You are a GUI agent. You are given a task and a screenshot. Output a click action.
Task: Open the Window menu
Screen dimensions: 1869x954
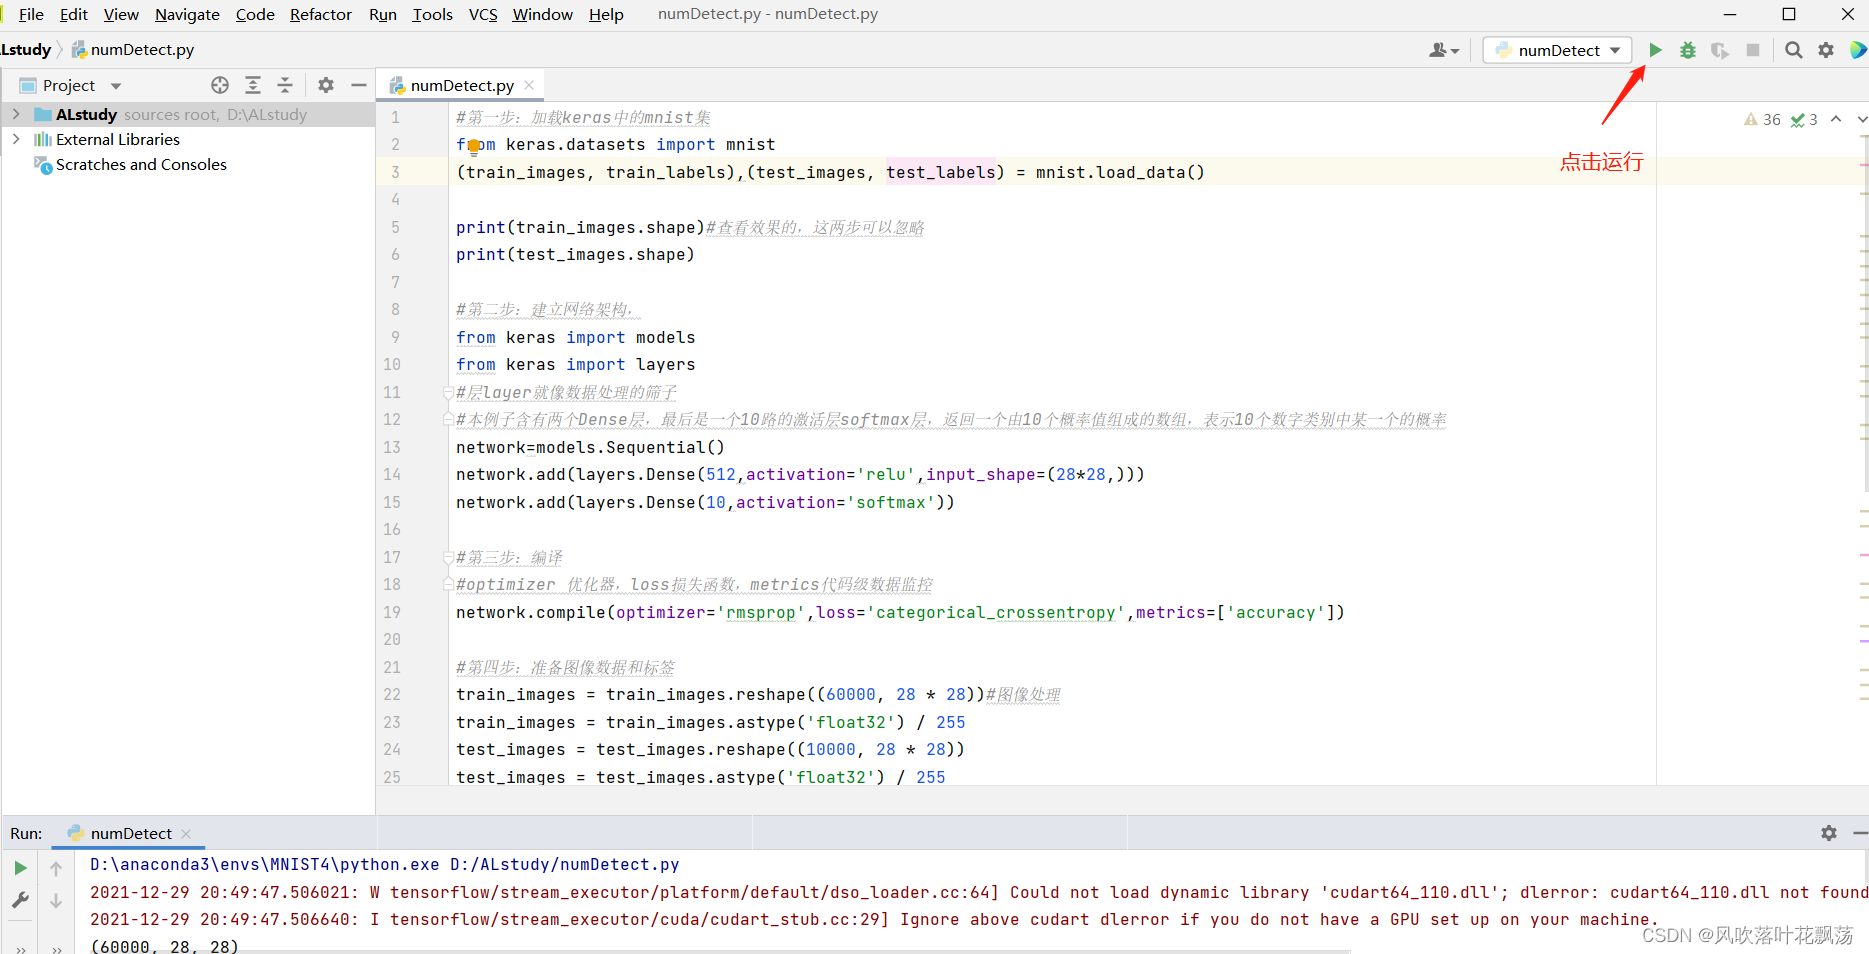pos(543,14)
